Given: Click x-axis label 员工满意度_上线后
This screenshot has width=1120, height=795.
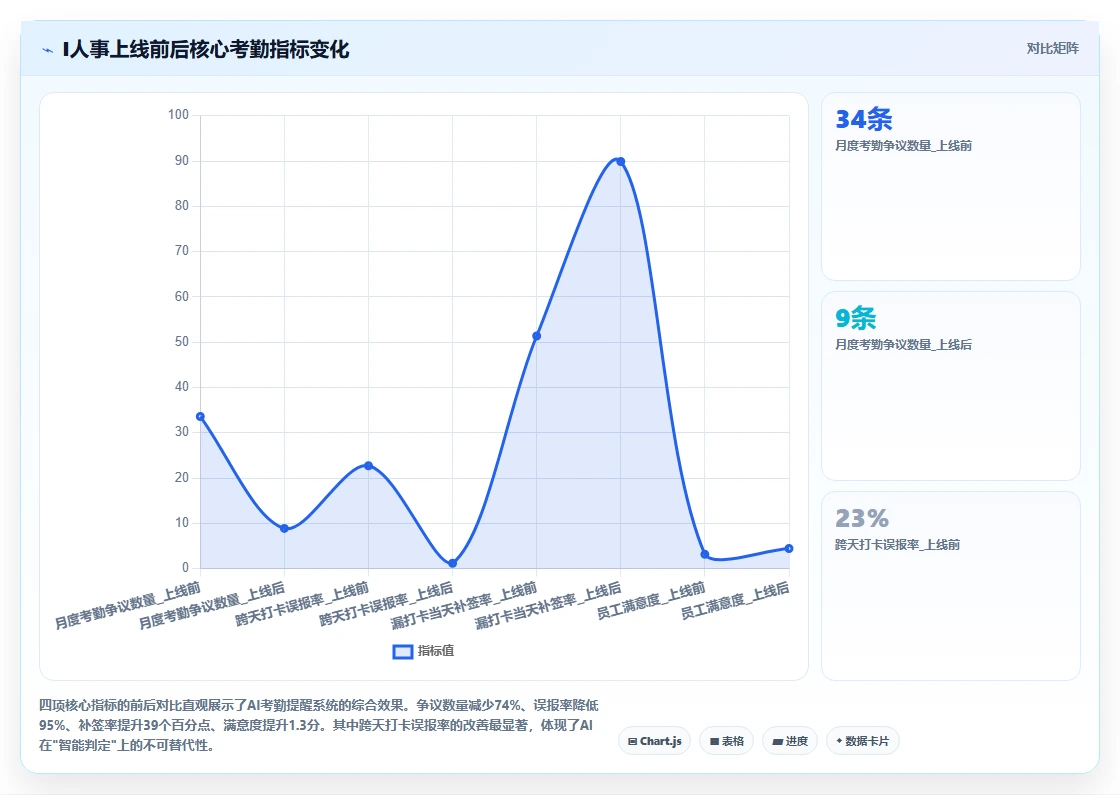Looking at the screenshot, I should (734, 601).
